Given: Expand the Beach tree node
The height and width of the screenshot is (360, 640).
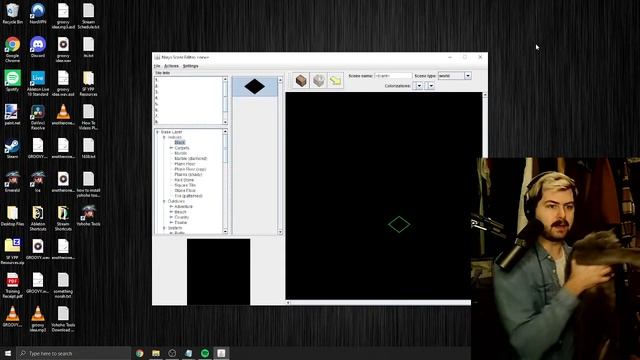Looking at the screenshot, I should click(x=171, y=212).
